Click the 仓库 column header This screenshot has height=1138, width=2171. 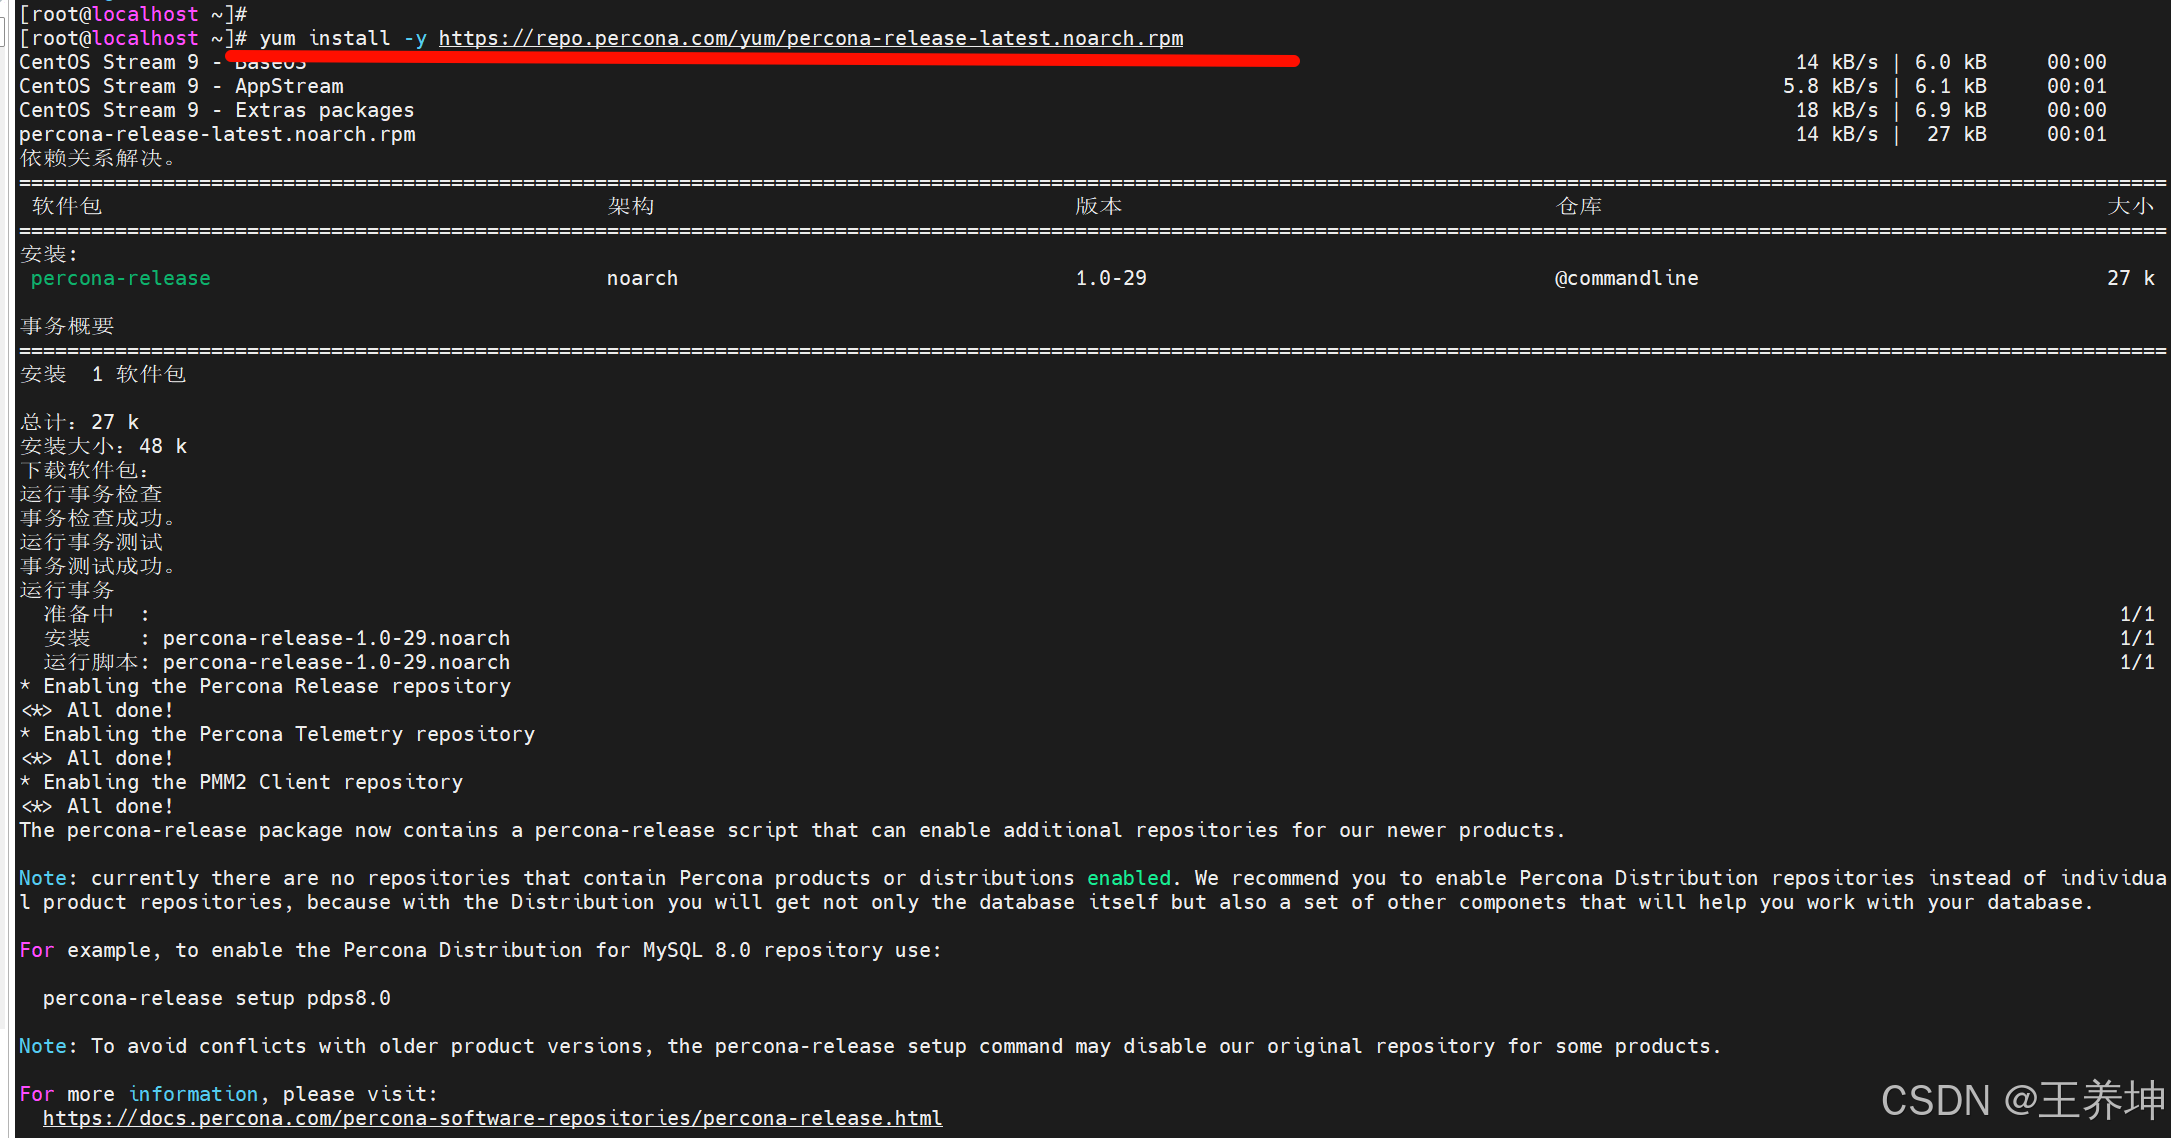[1579, 206]
